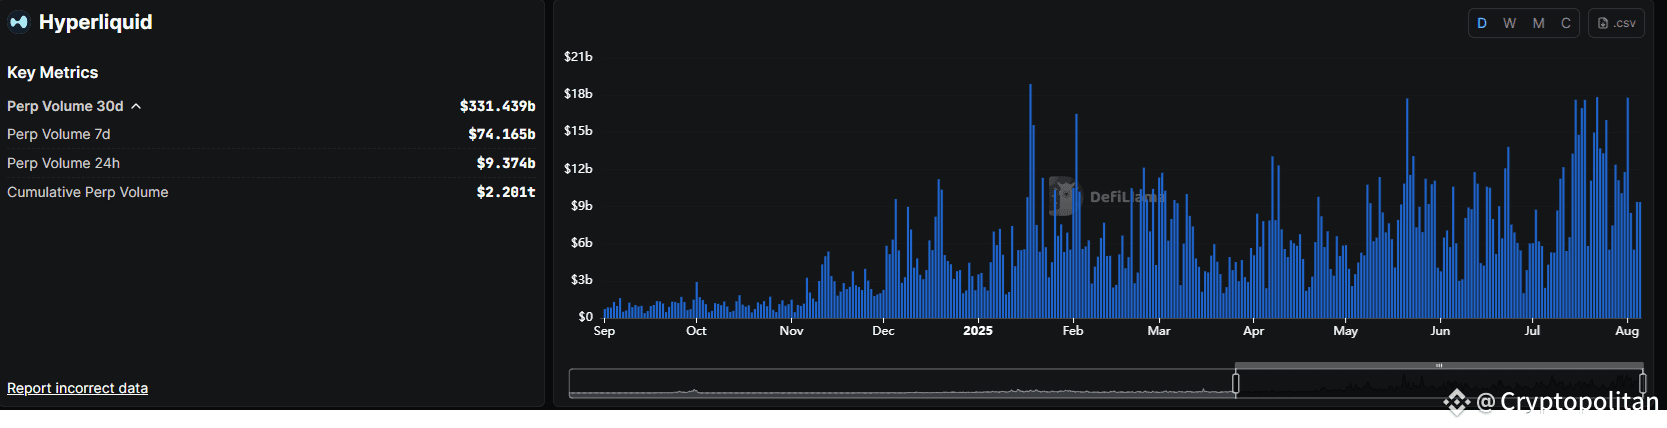Collapse the Perp Volume 30d chevron
1667x428 pixels.
(x=136, y=106)
